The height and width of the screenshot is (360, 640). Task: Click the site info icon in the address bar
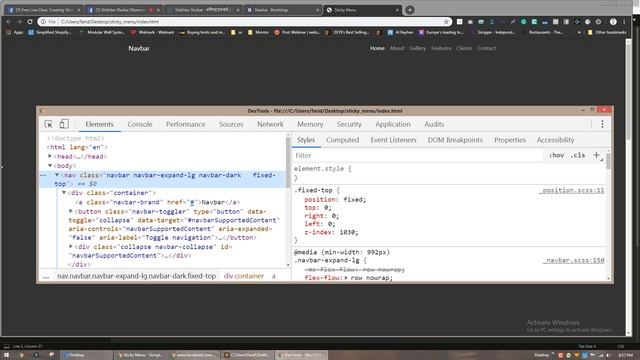coord(43,22)
